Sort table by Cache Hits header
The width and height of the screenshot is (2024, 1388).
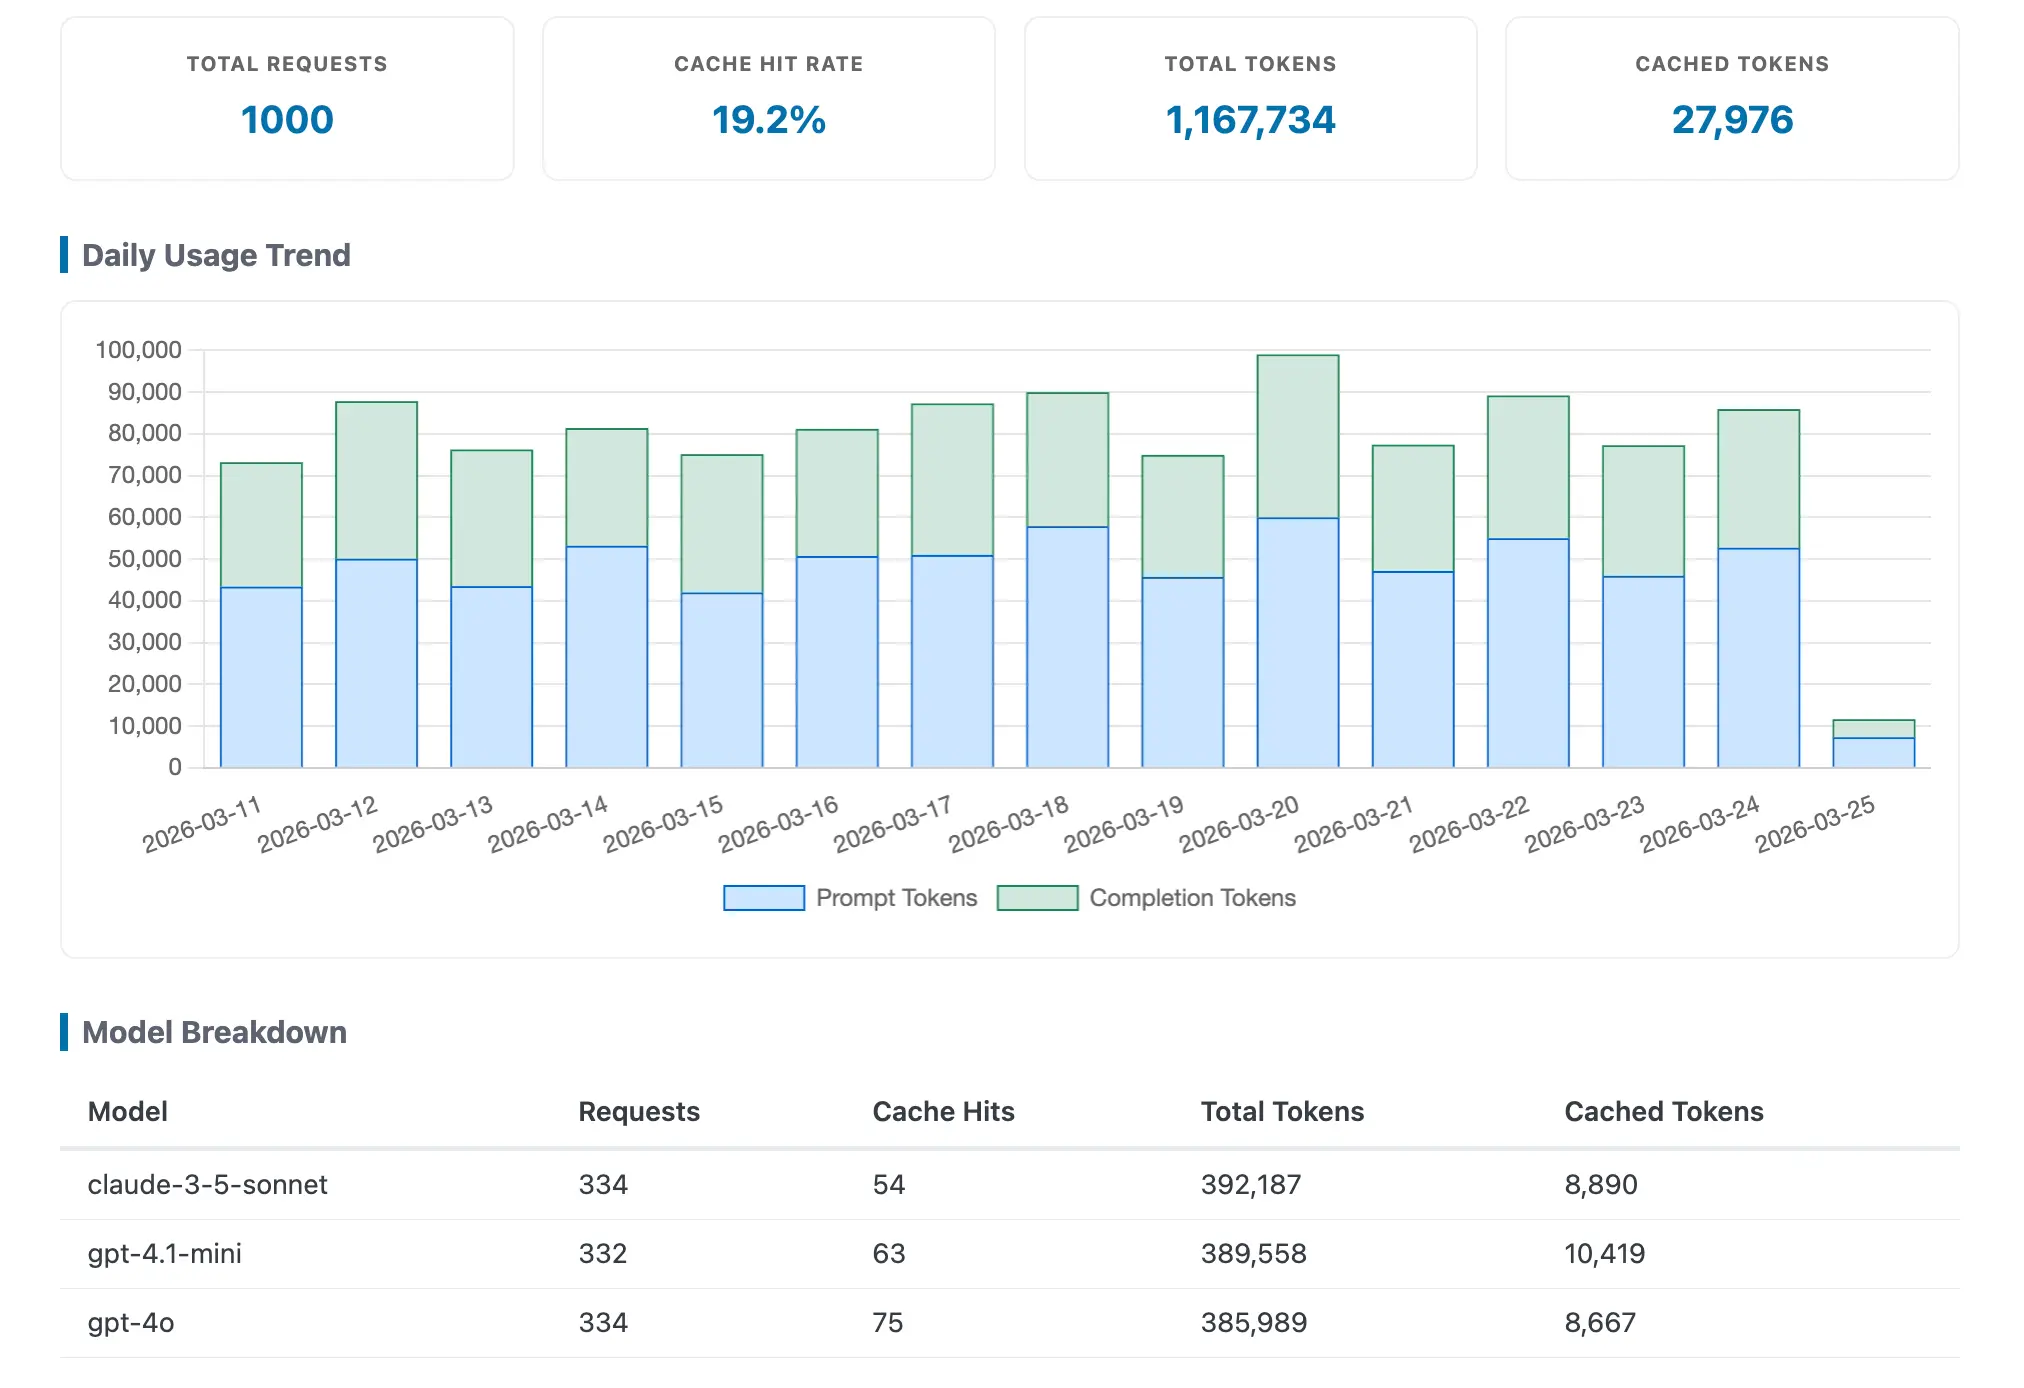943,1112
